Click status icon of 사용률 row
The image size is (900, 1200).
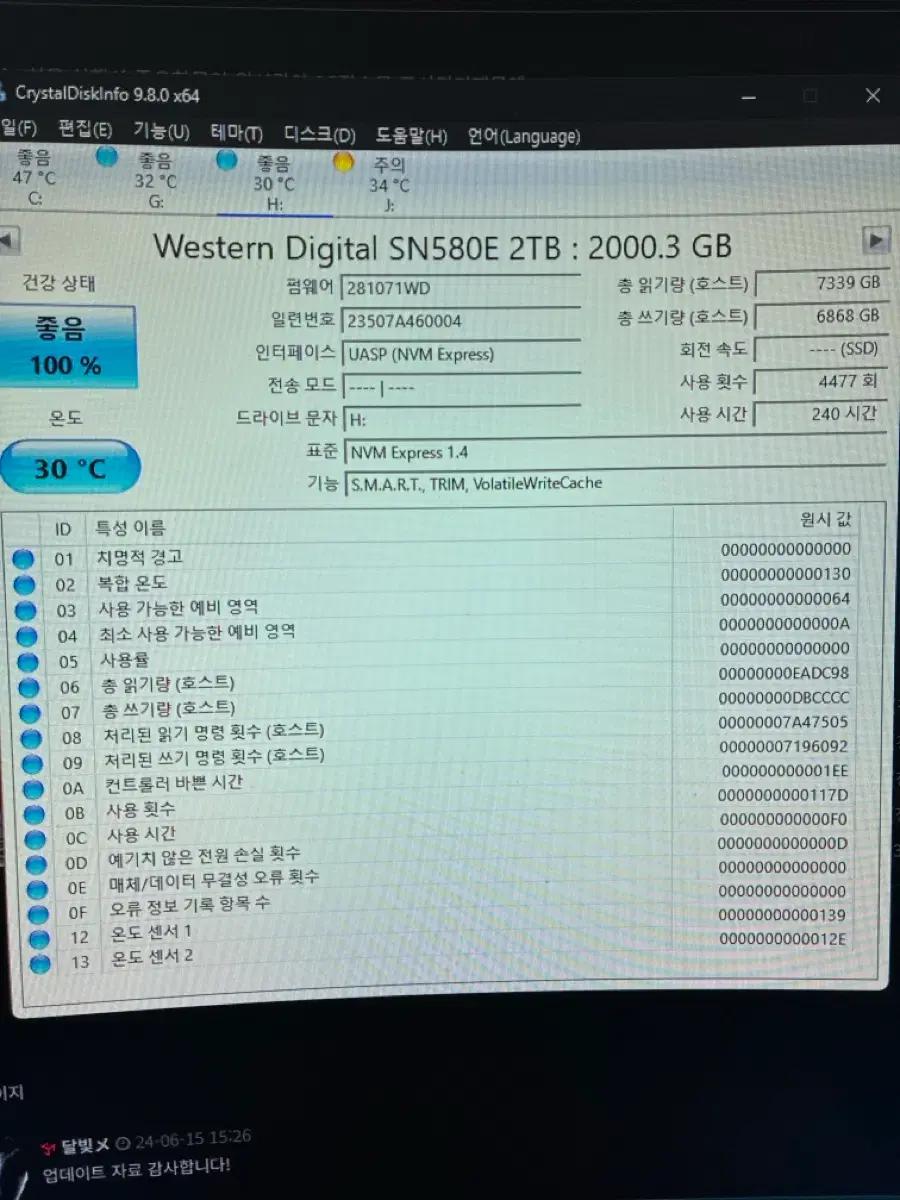[27, 662]
